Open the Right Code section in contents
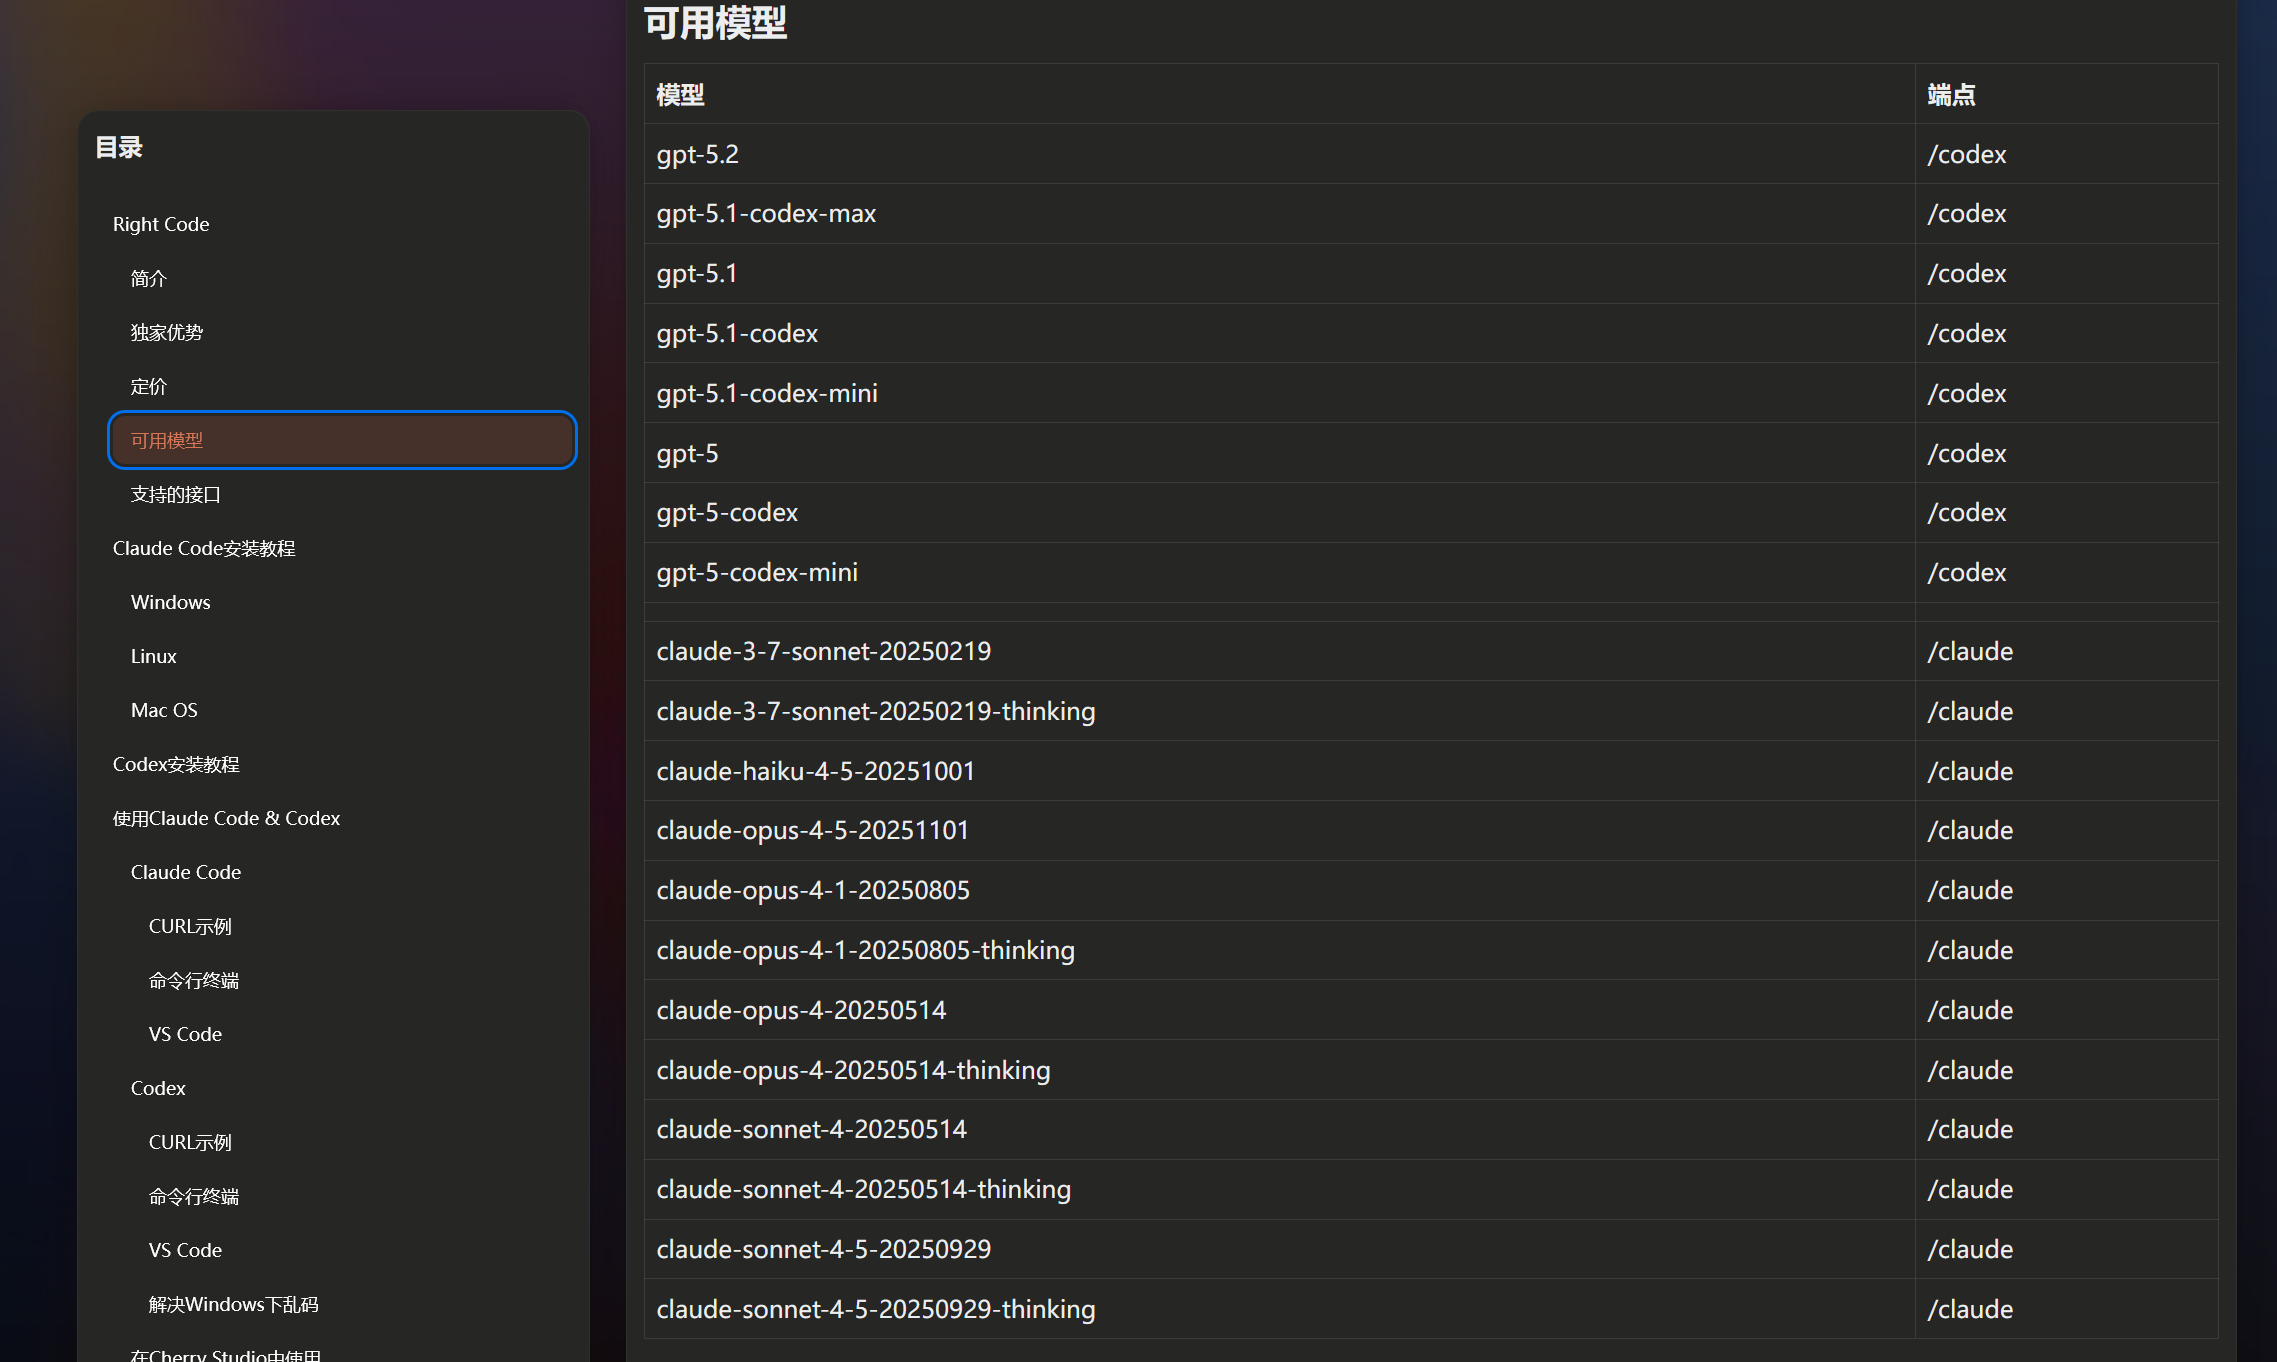The height and width of the screenshot is (1362, 2277). click(x=160, y=224)
